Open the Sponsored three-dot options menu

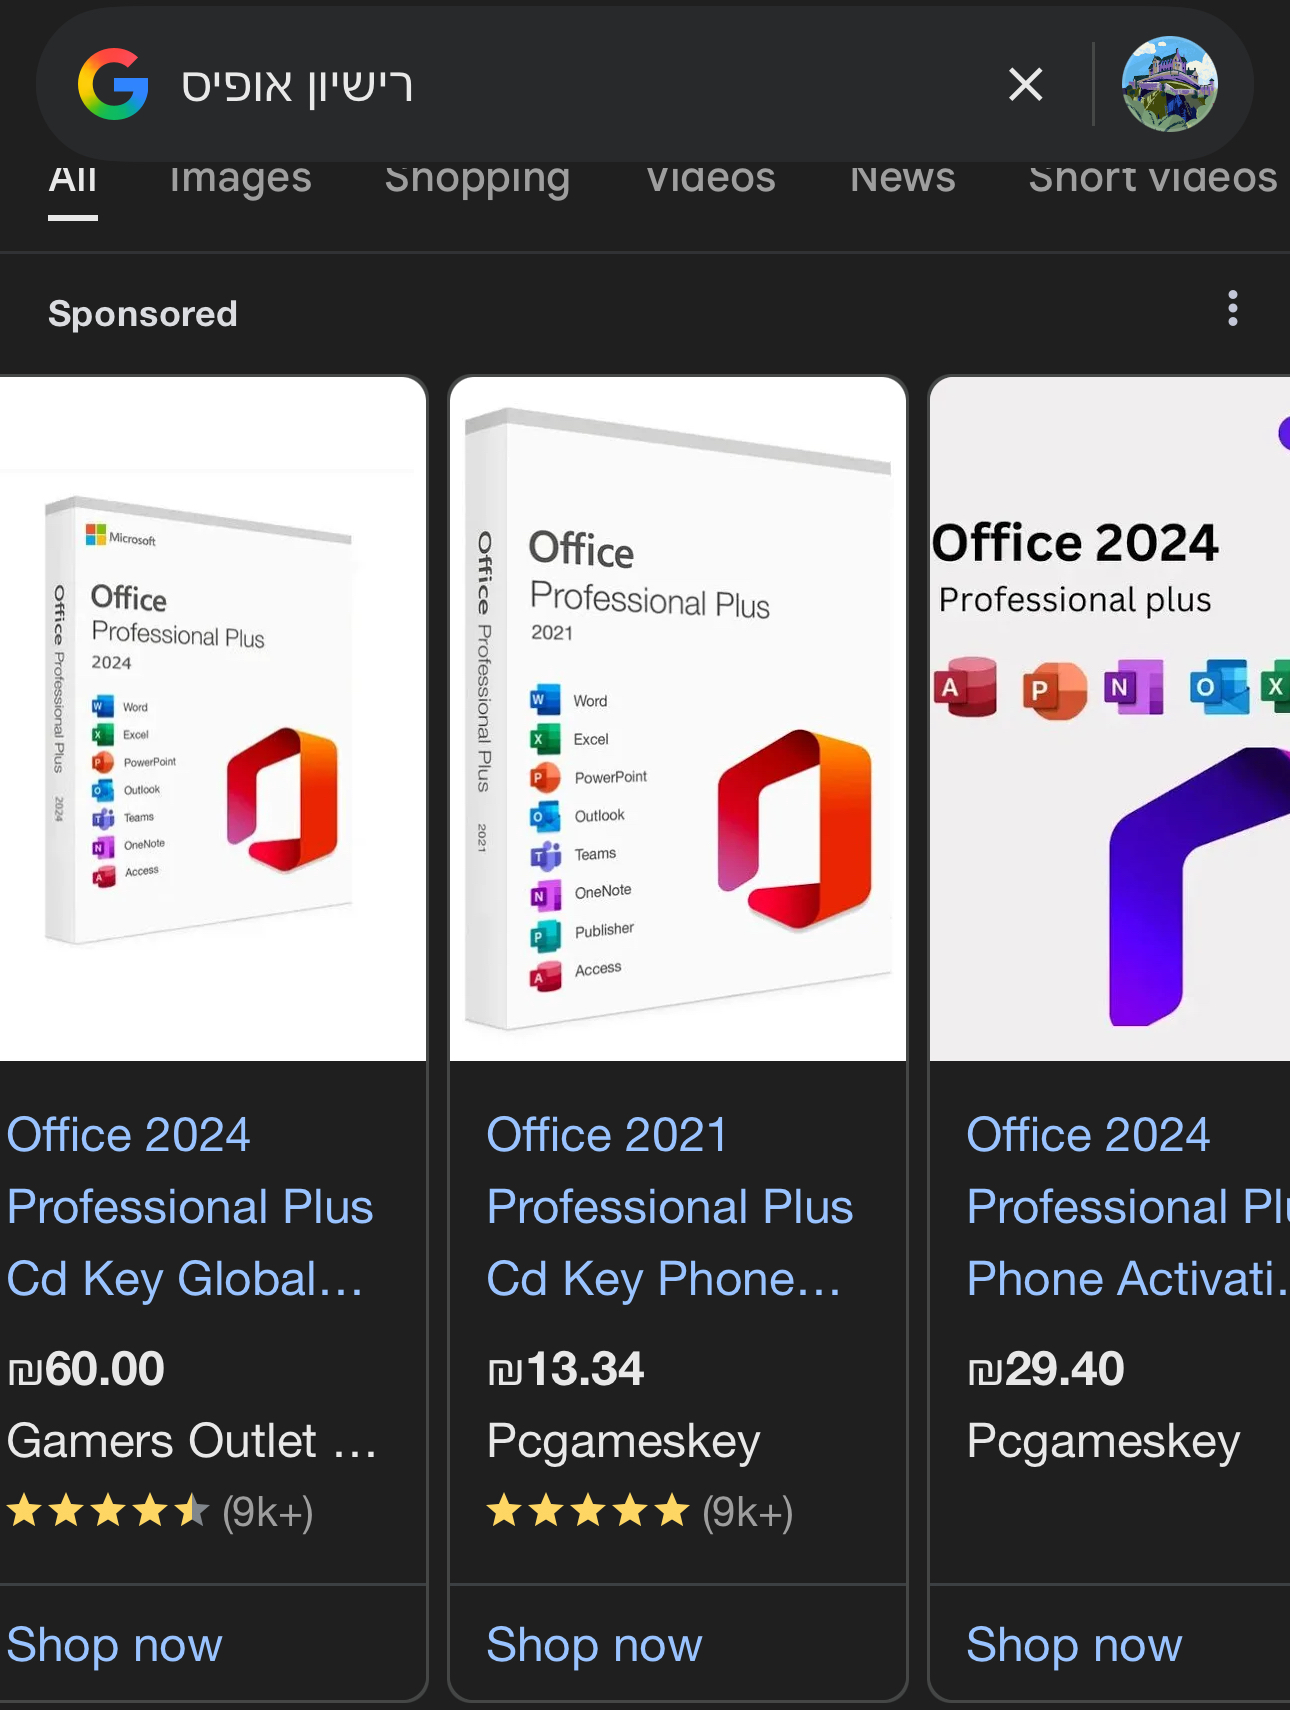(1232, 309)
